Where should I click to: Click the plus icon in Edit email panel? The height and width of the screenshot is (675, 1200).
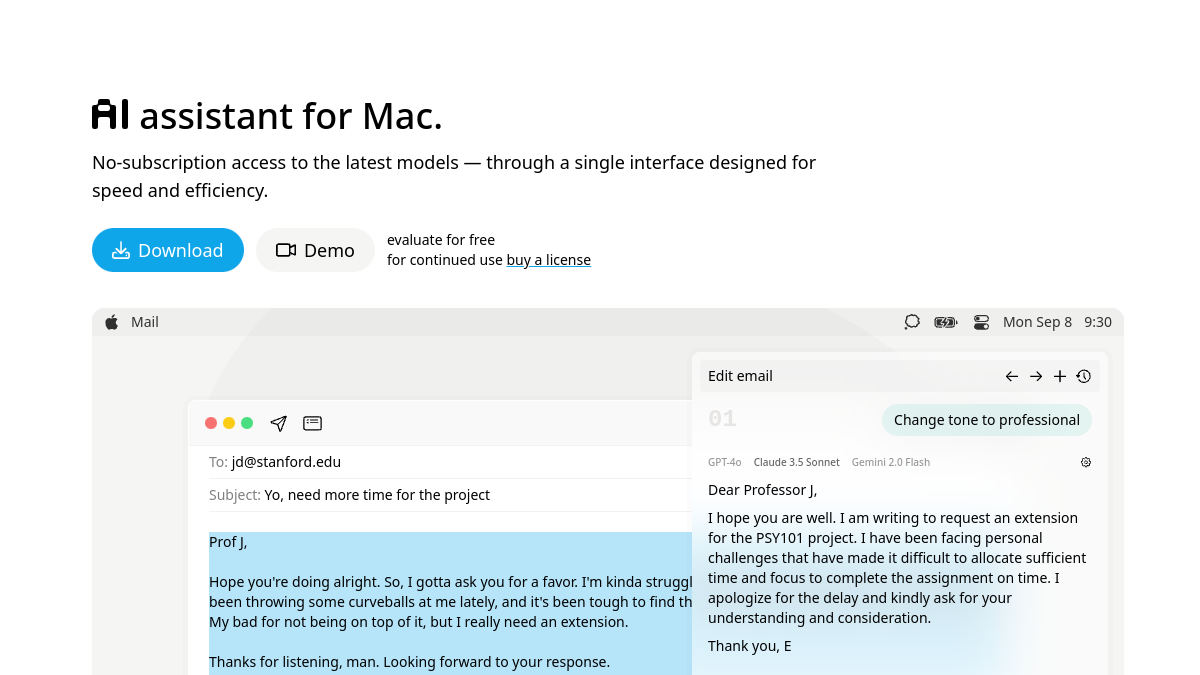click(1060, 376)
